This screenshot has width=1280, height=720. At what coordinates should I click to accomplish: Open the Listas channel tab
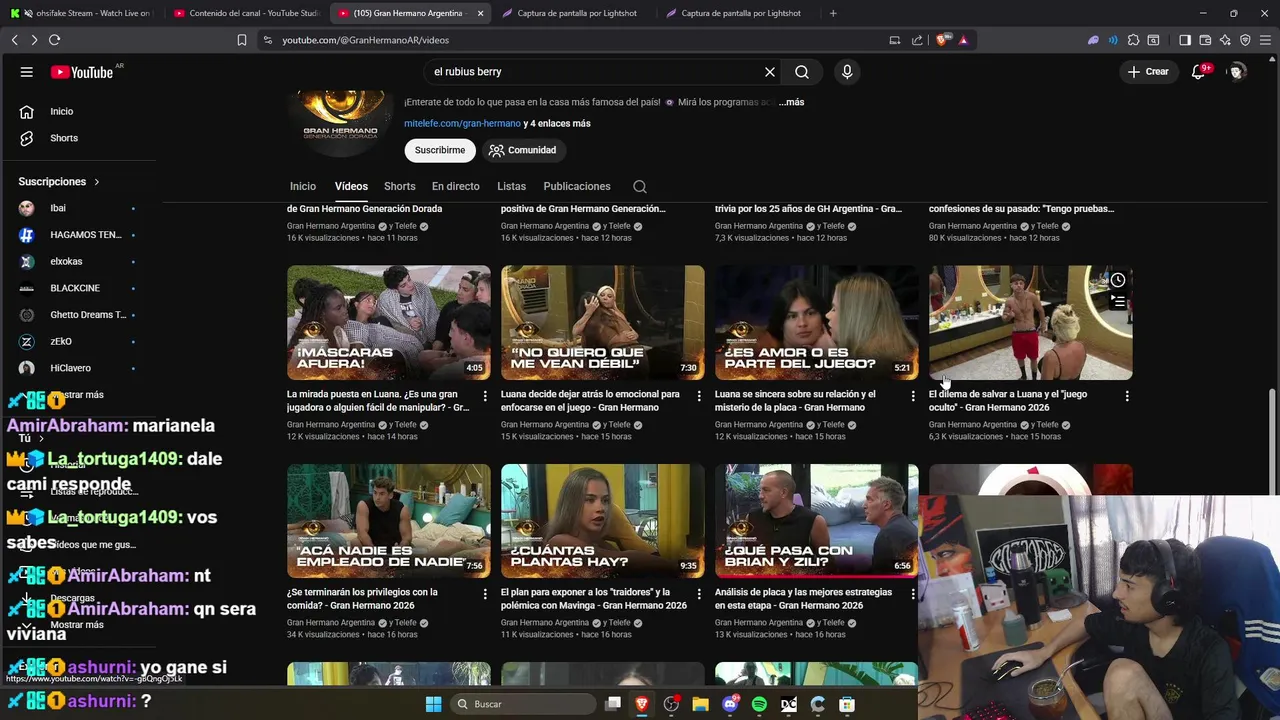pyautogui.click(x=511, y=186)
